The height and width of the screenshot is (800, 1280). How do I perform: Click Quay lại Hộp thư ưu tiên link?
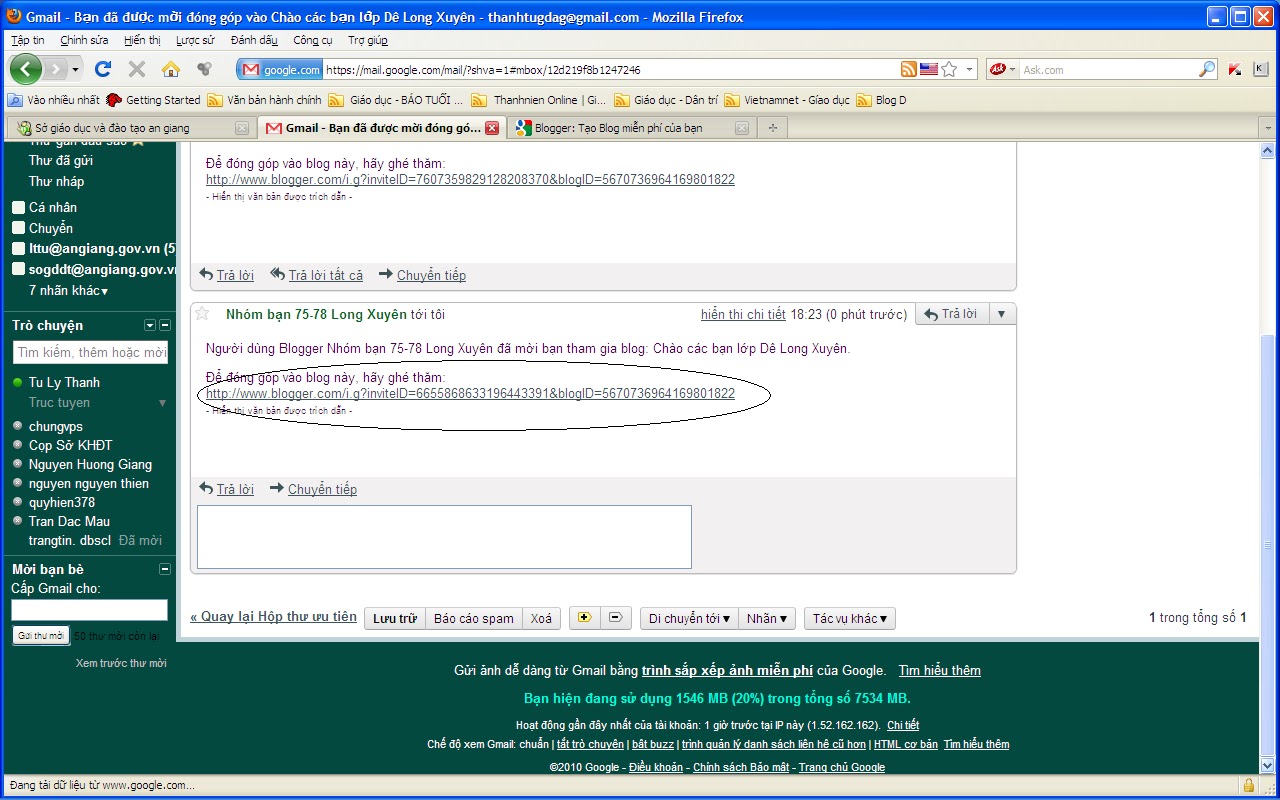[x=273, y=617]
